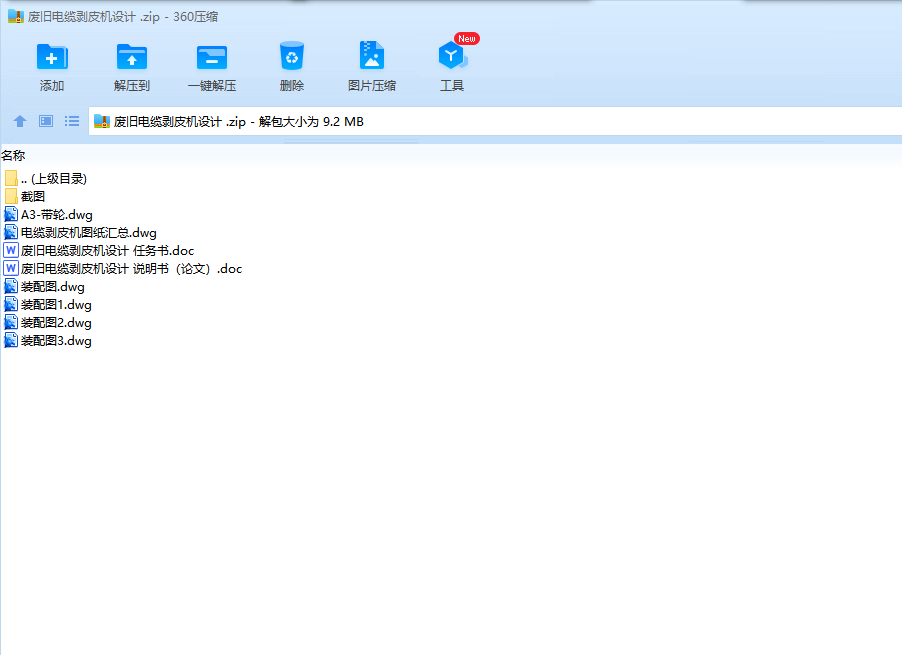Open the 工具 (Tools) icon with New badge

(453, 56)
